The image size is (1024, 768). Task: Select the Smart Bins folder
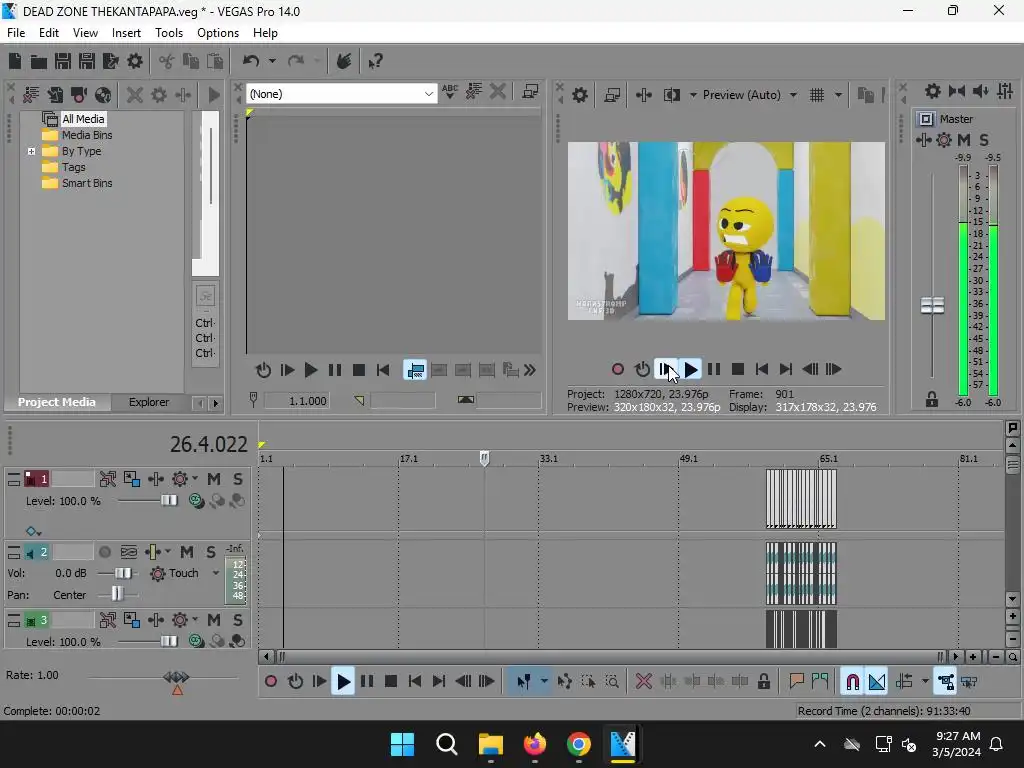click(87, 184)
